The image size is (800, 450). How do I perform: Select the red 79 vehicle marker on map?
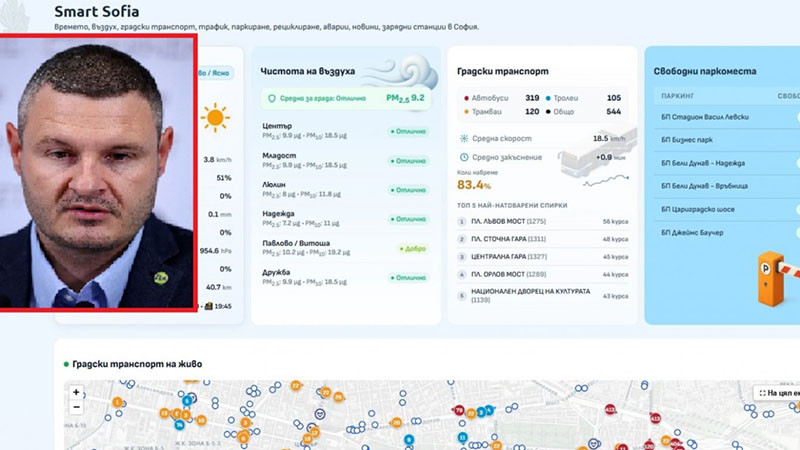coord(459,410)
